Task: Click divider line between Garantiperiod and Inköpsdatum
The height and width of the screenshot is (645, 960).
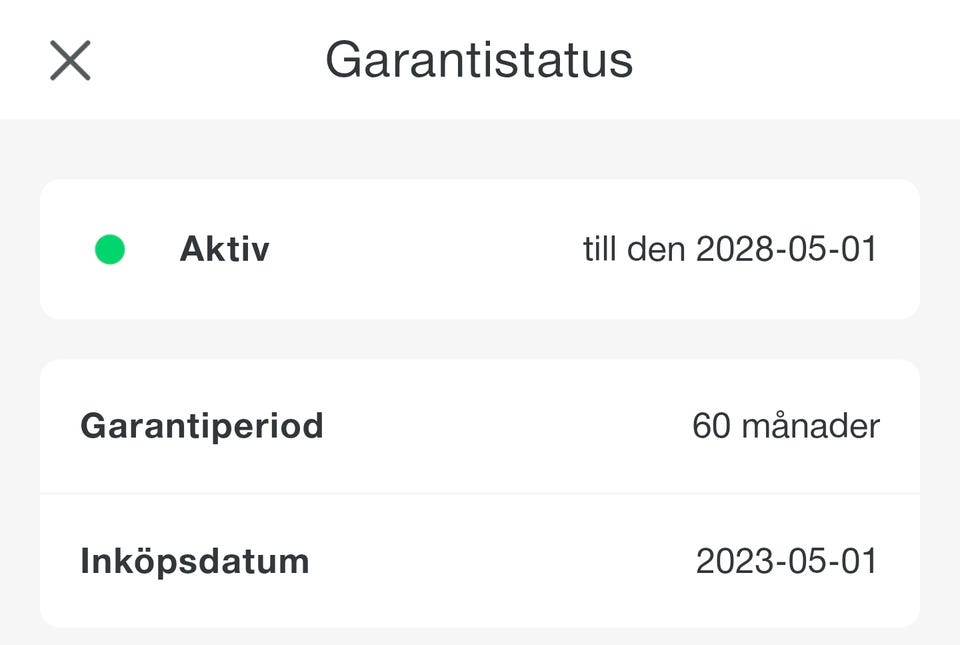Action: [480, 493]
